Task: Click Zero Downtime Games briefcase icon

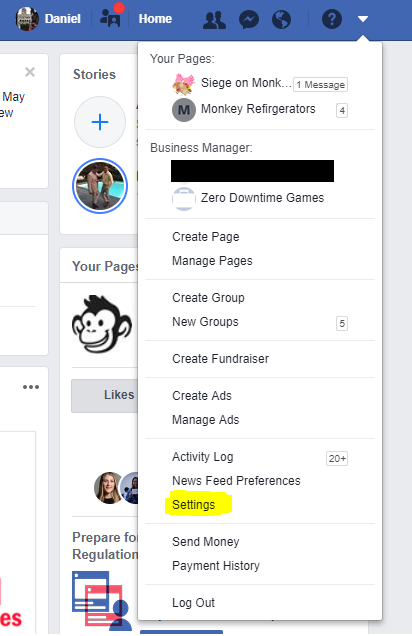Action: tap(184, 198)
